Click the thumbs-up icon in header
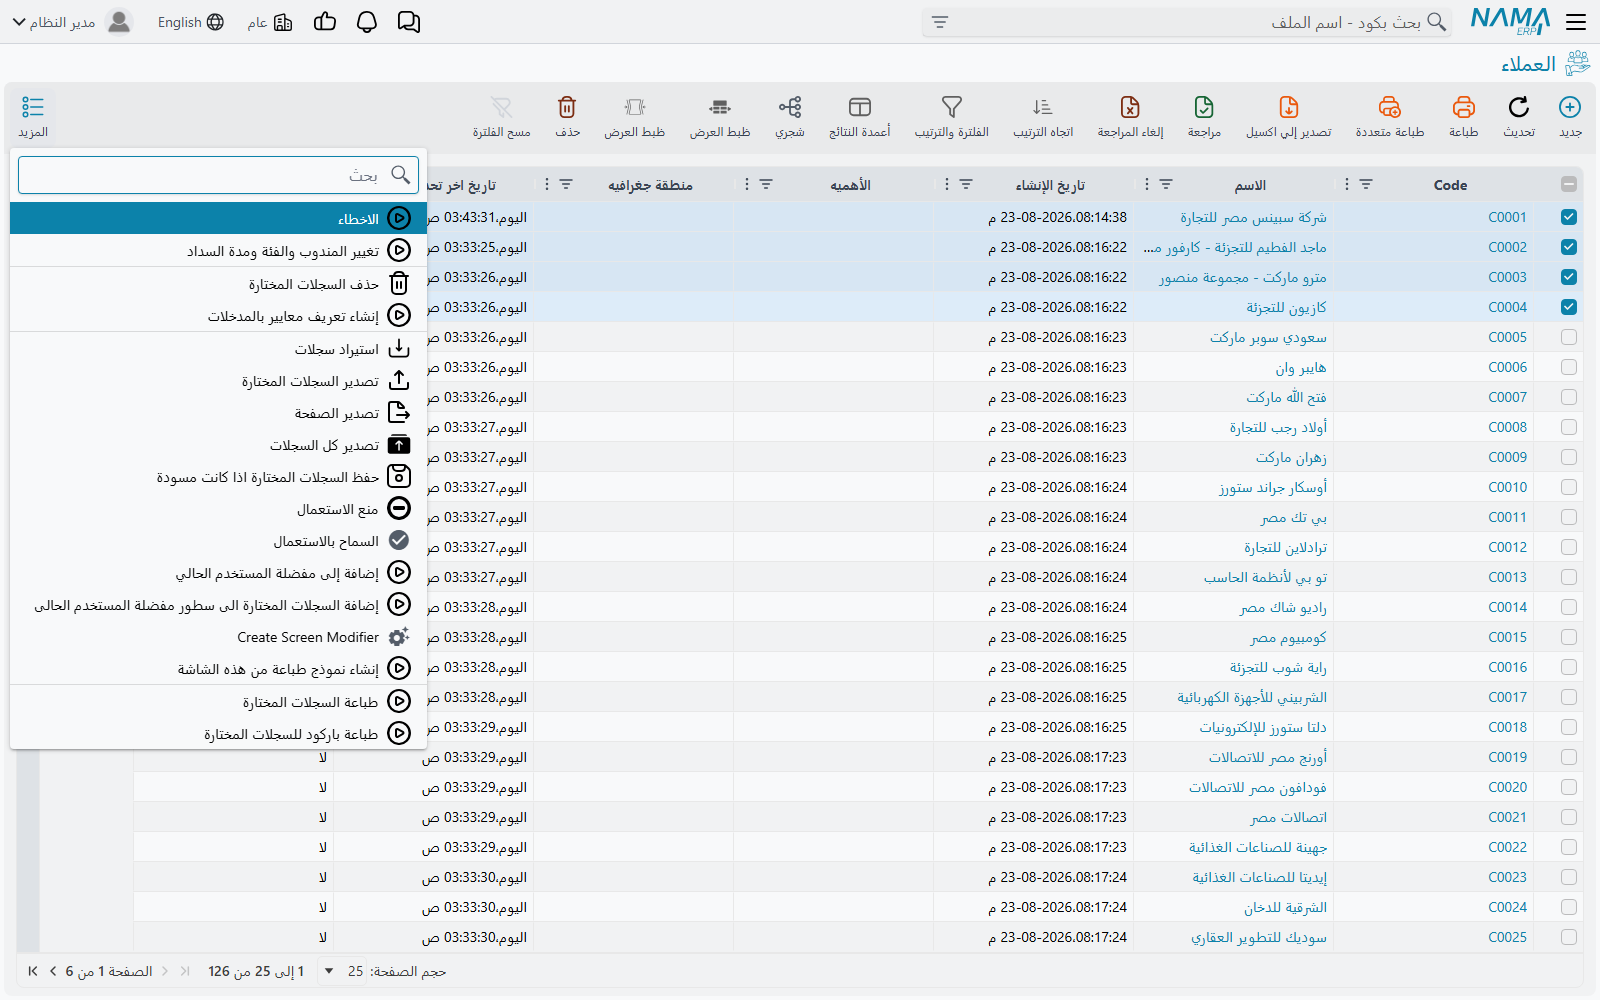The image size is (1600, 1000). click(x=325, y=22)
